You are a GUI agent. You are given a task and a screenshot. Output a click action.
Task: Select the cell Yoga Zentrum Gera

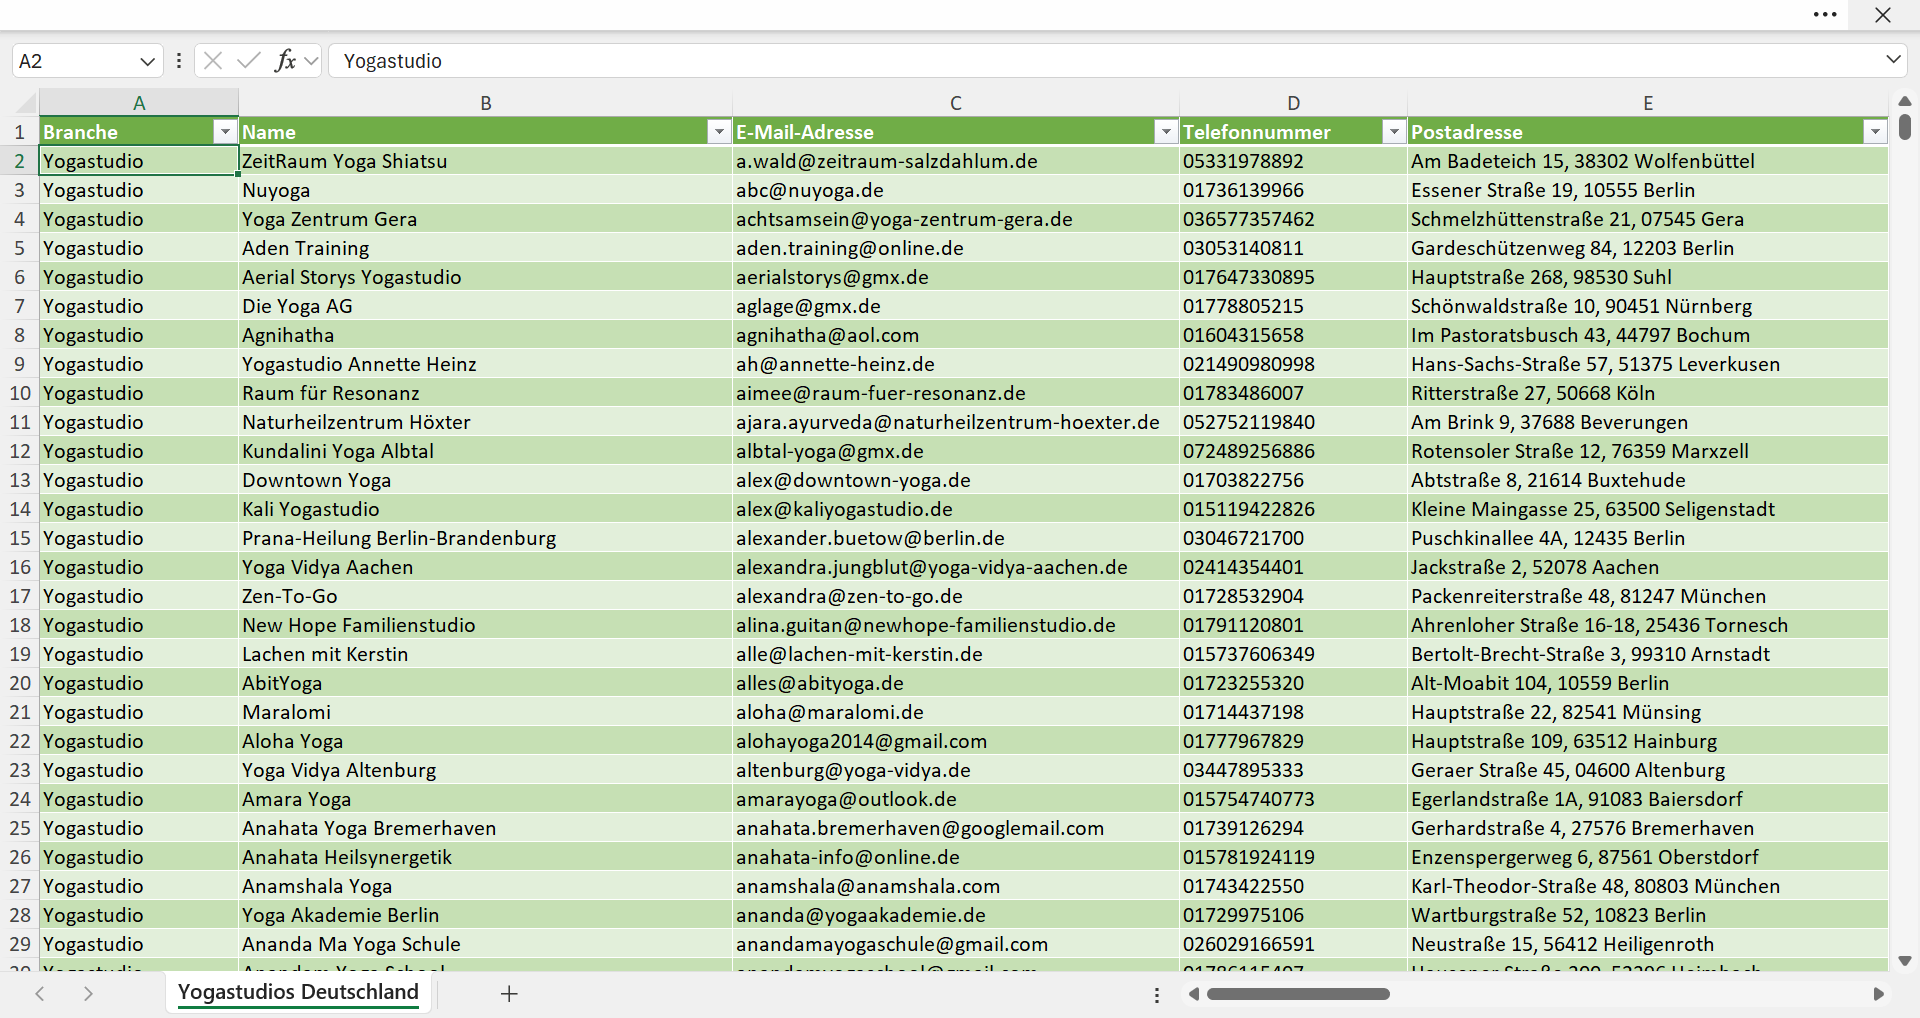tap(486, 219)
